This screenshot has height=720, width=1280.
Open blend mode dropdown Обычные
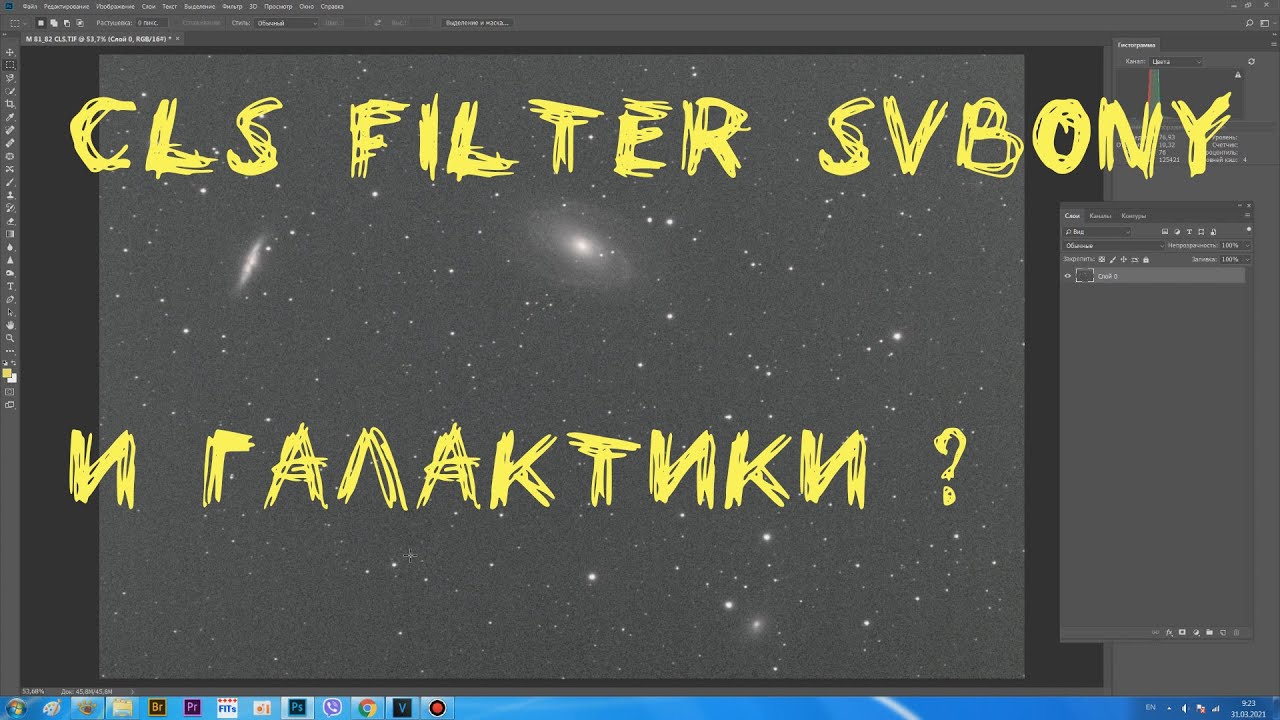click(x=1113, y=245)
